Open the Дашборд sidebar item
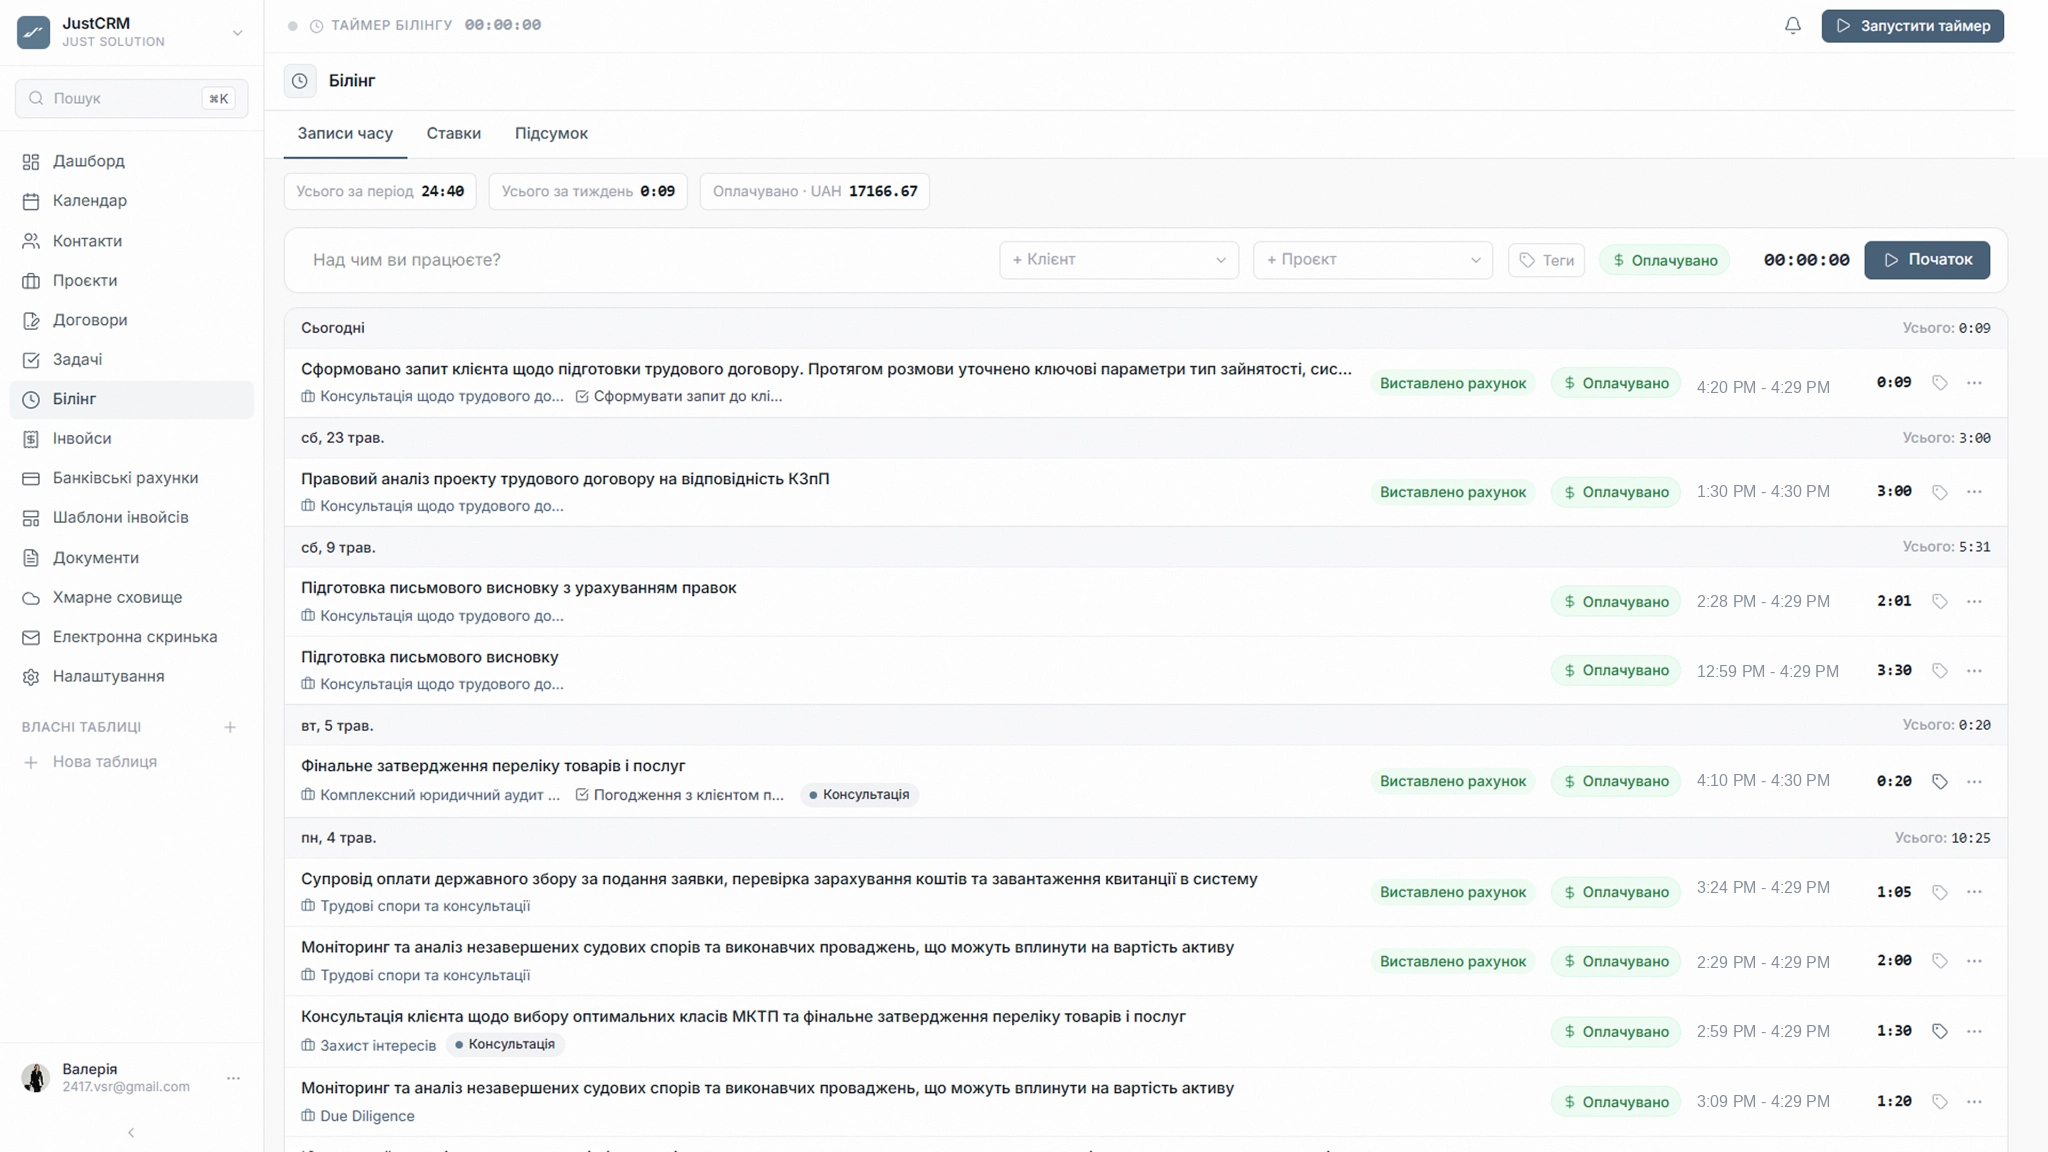 click(x=131, y=161)
